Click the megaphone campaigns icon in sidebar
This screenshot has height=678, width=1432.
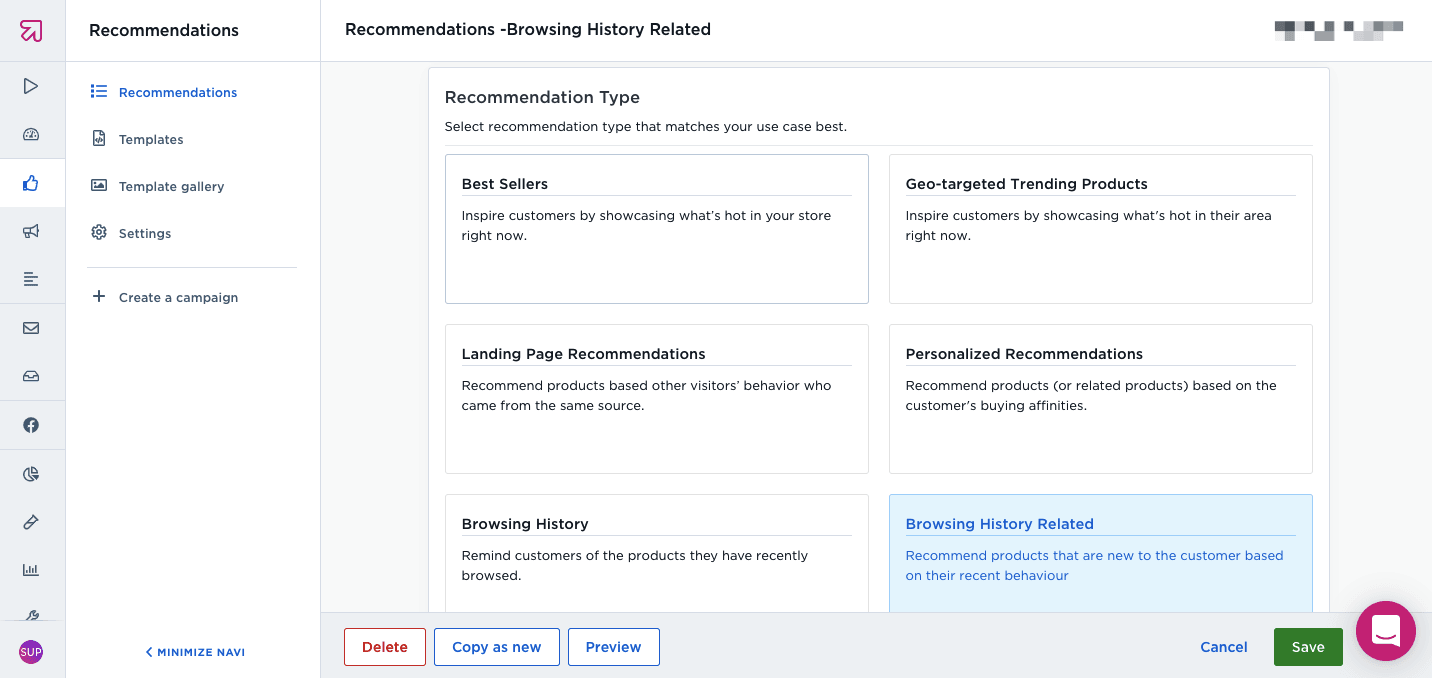click(x=31, y=231)
